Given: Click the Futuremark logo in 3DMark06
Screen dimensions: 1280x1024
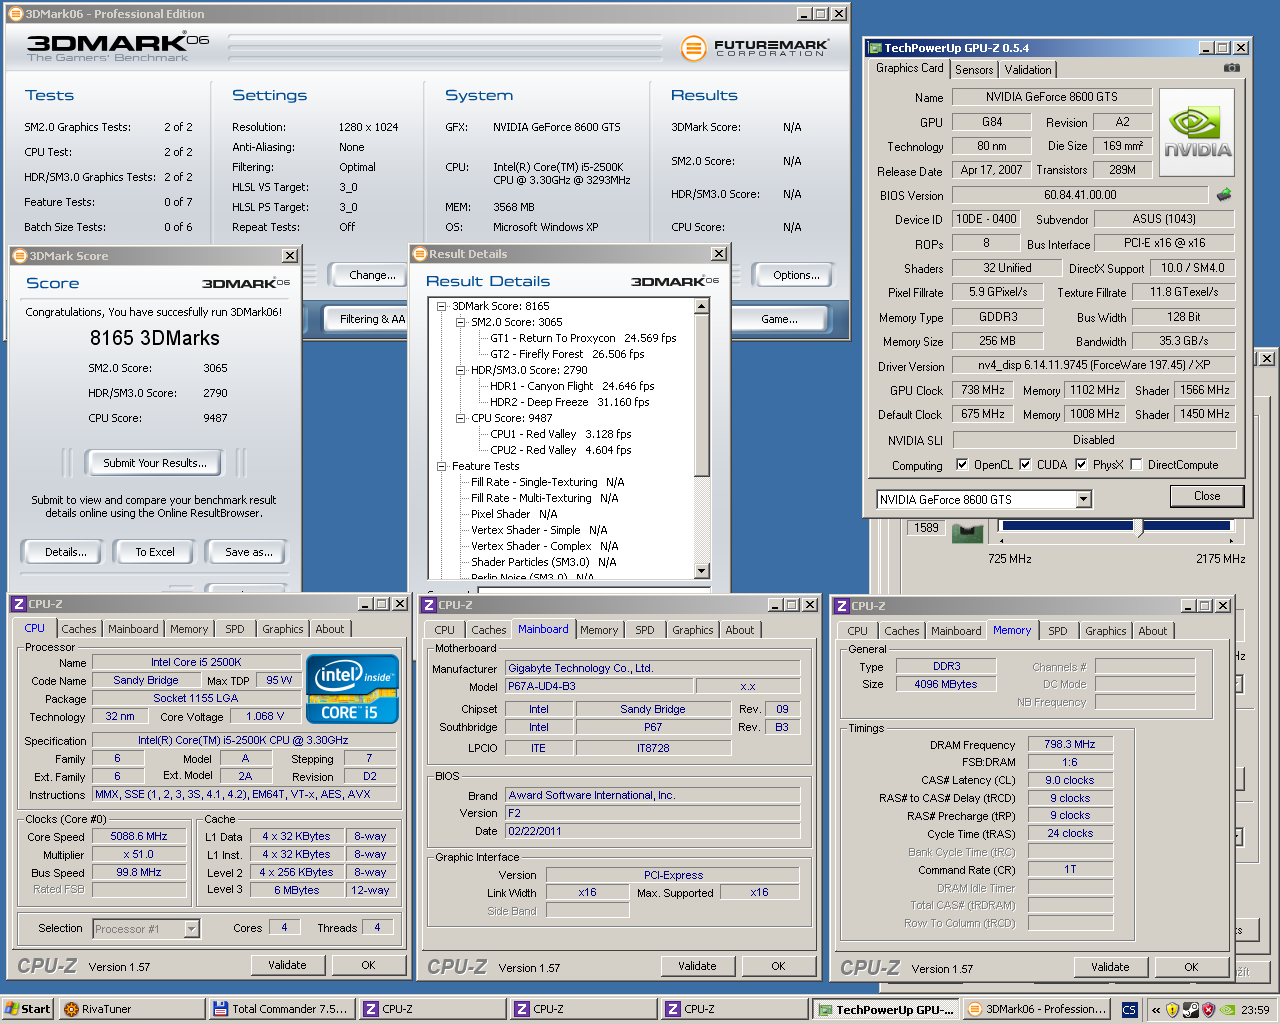Looking at the screenshot, I should tap(755, 48).
